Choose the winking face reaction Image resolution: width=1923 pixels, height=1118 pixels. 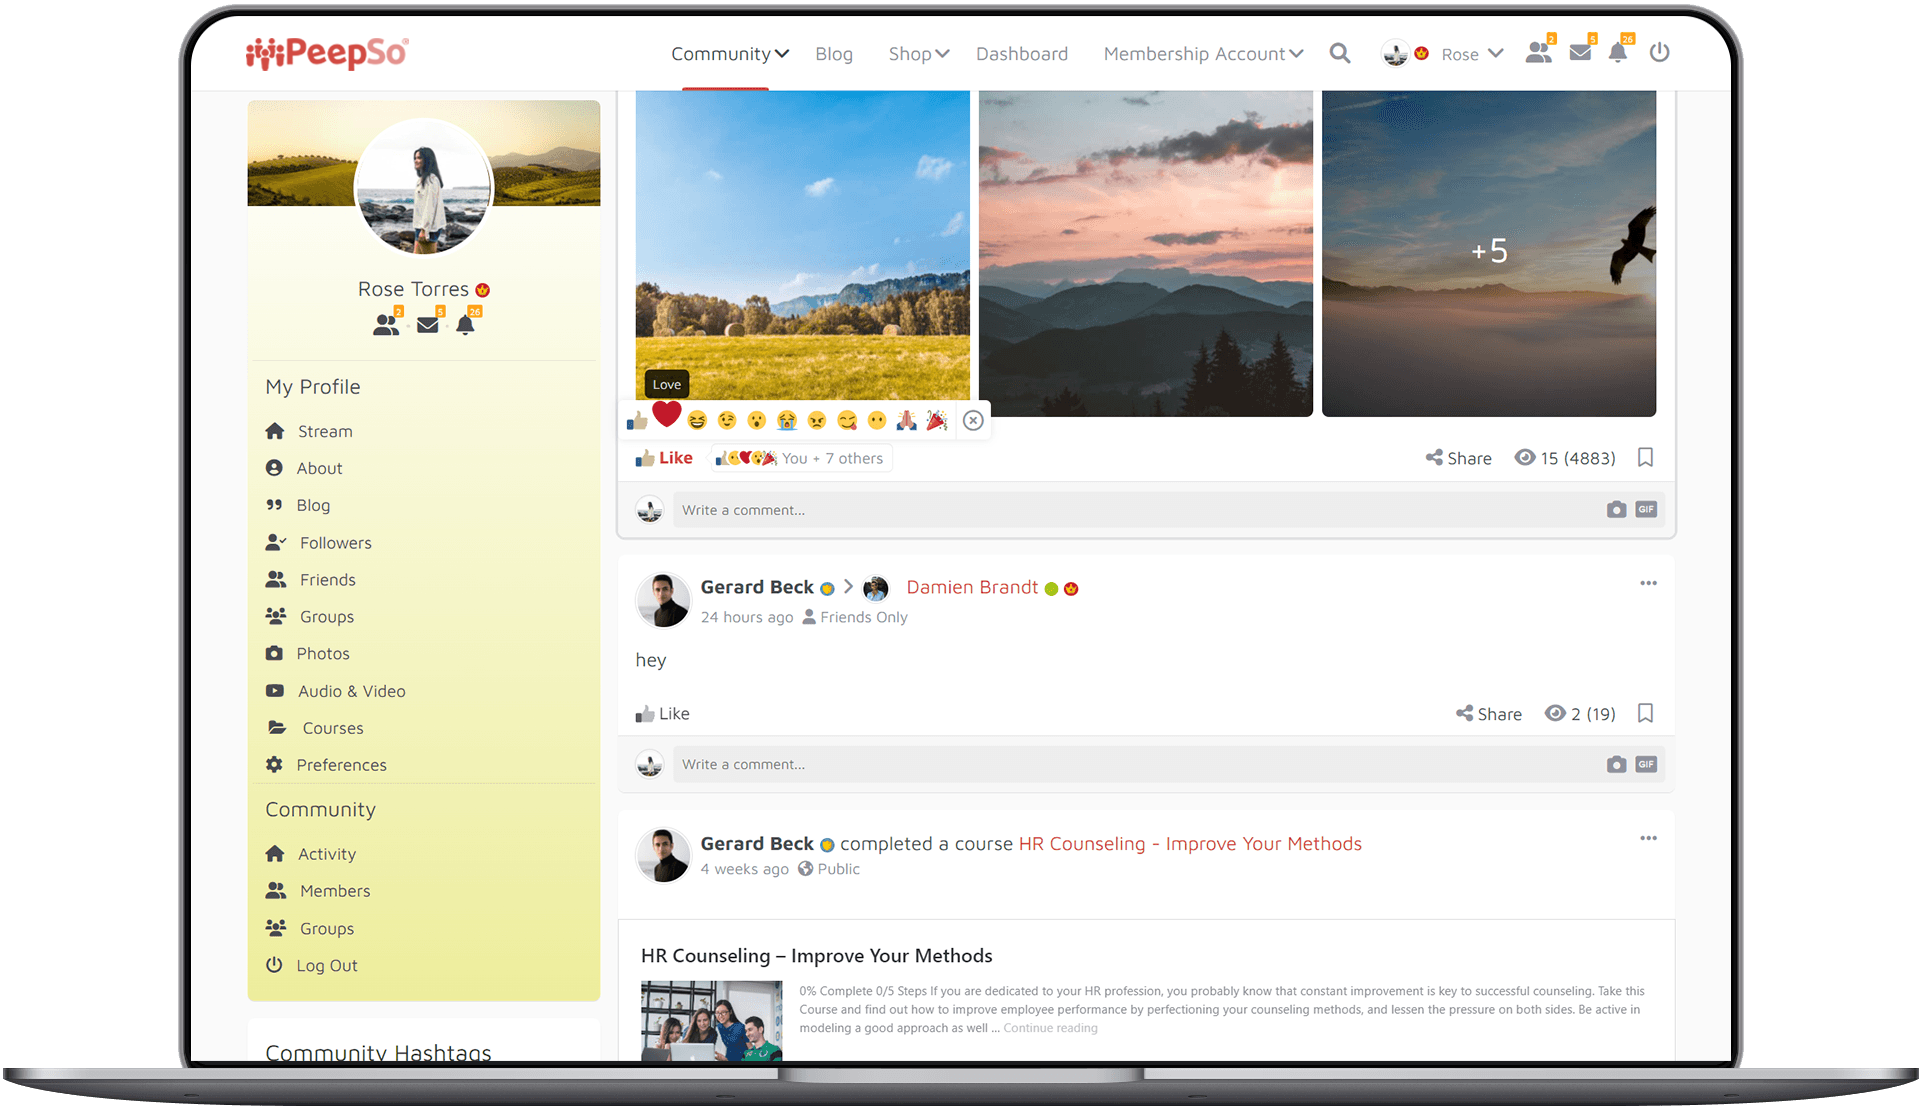tap(727, 421)
